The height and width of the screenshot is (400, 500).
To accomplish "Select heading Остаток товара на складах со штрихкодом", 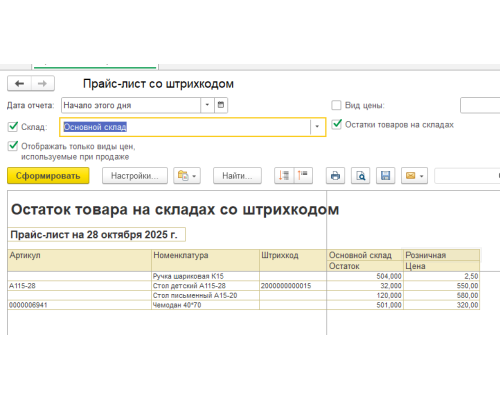I will click(175, 210).
